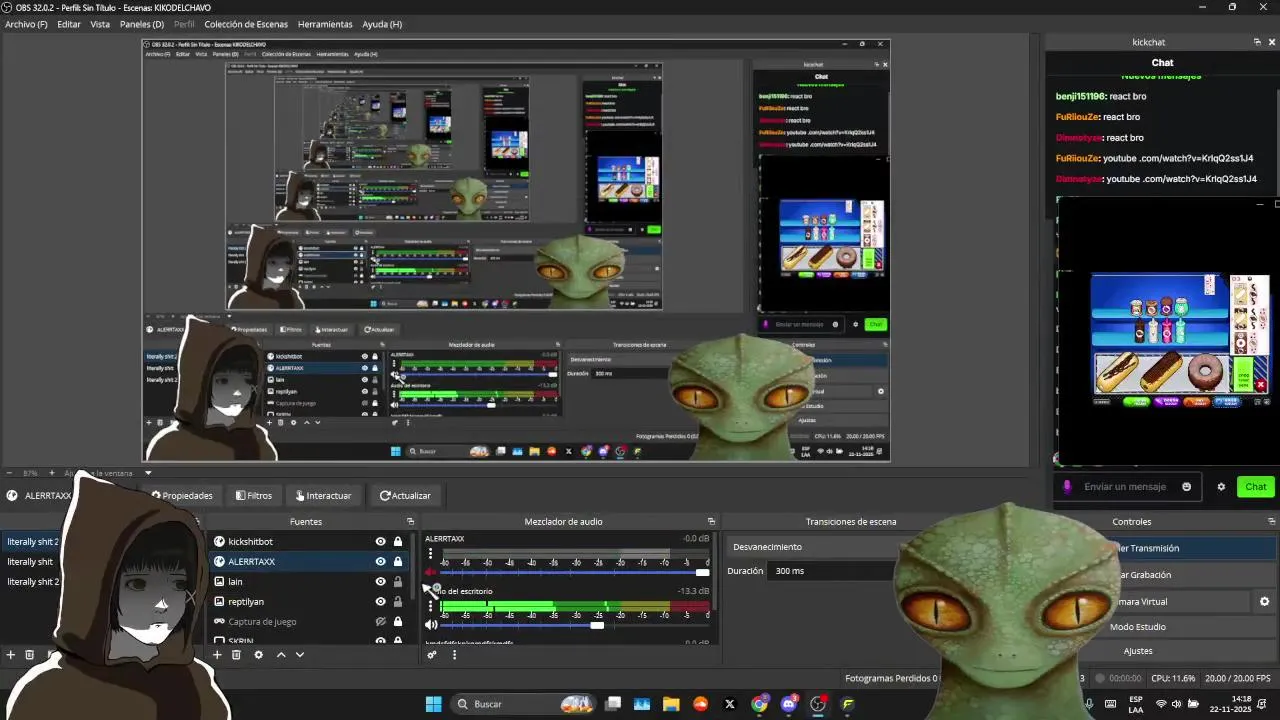Open the Ayuda (H) menu

click(x=382, y=24)
